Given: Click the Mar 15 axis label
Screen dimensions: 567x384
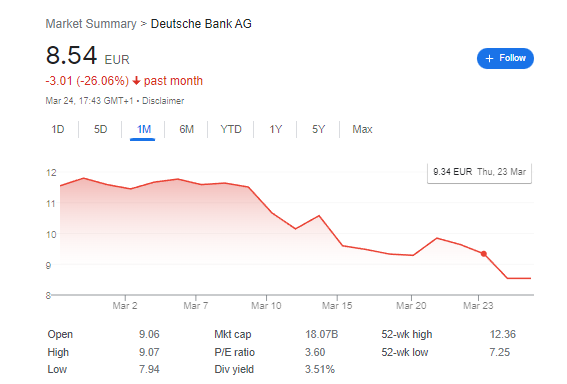Looking at the screenshot, I should (337, 306).
